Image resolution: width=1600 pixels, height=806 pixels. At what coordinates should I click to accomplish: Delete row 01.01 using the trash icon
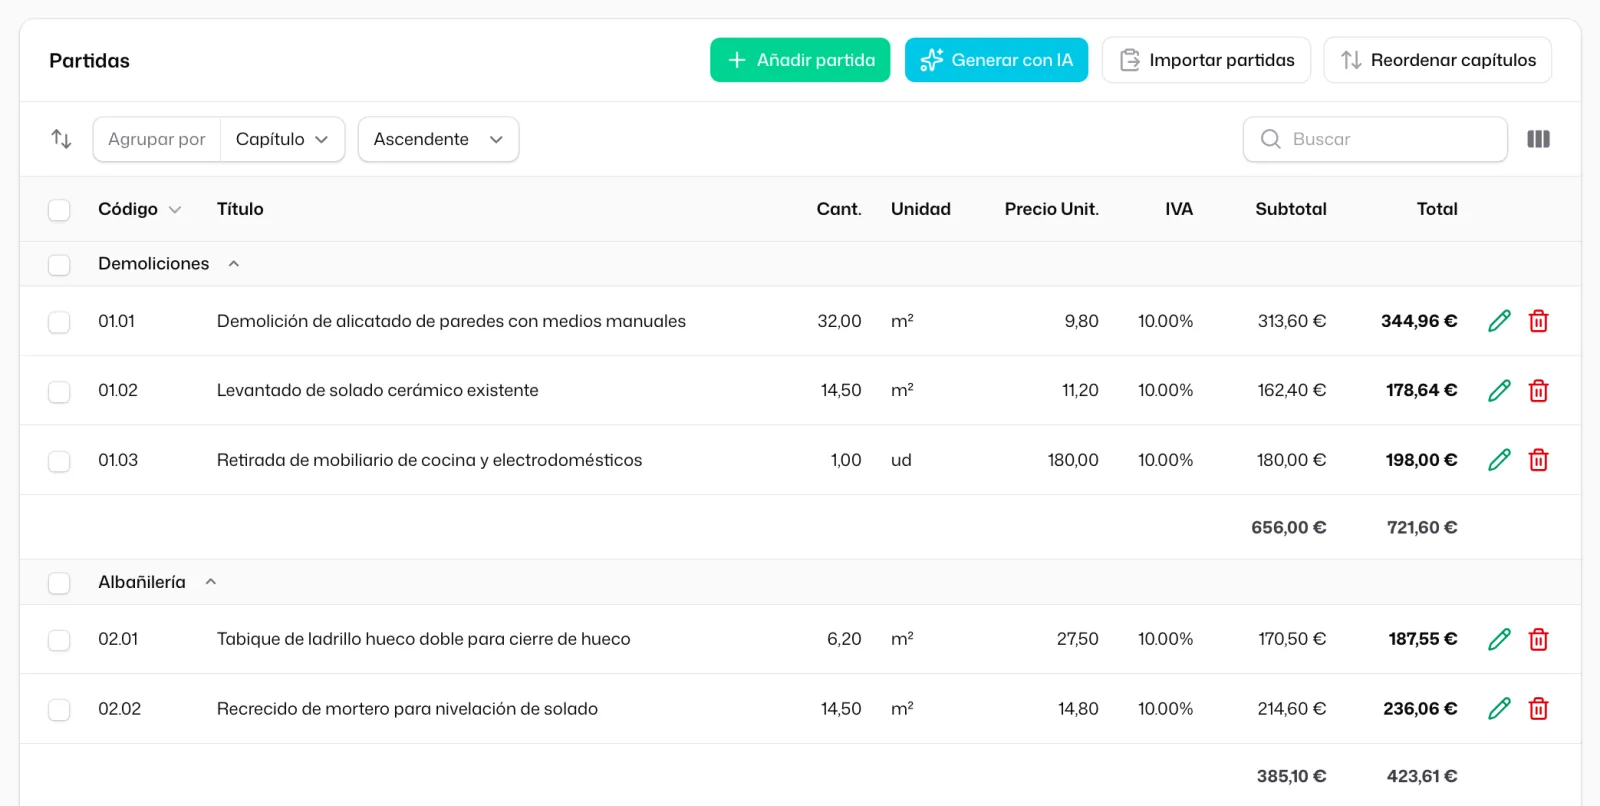(x=1538, y=321)
